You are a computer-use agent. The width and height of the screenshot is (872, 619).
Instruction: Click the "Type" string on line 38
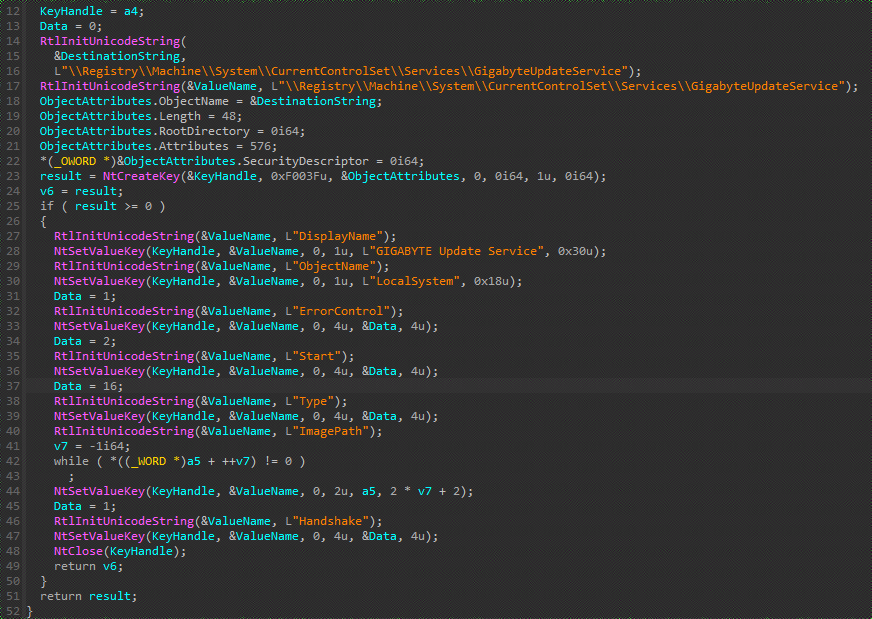click(313, 402)
